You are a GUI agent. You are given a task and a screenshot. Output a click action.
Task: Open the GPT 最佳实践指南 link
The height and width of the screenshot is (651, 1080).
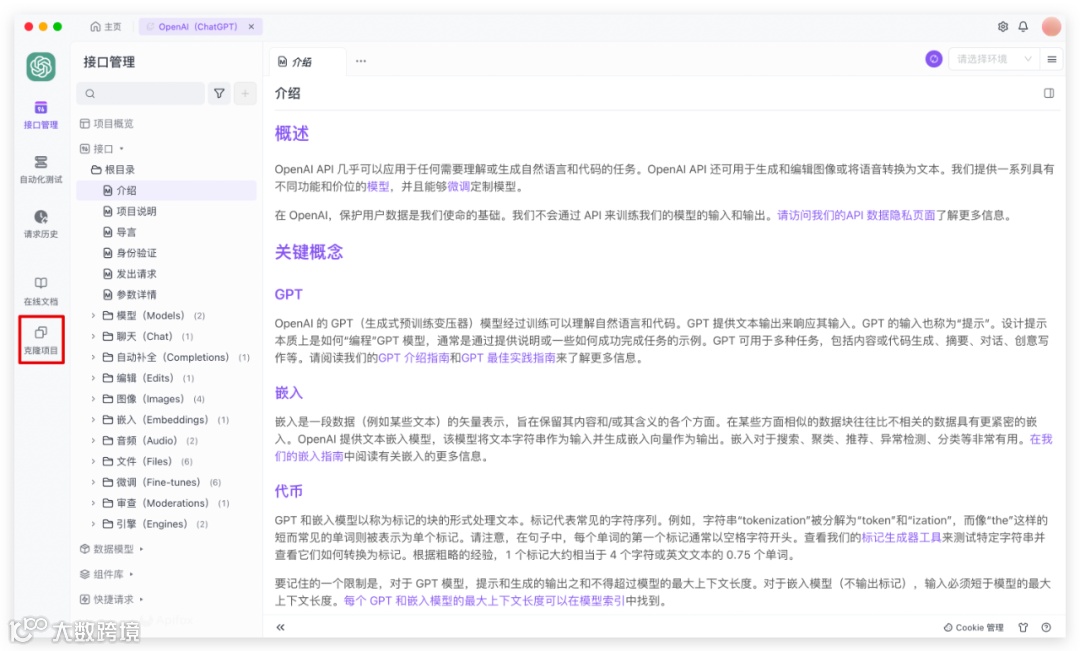click(x=508, y=358)
